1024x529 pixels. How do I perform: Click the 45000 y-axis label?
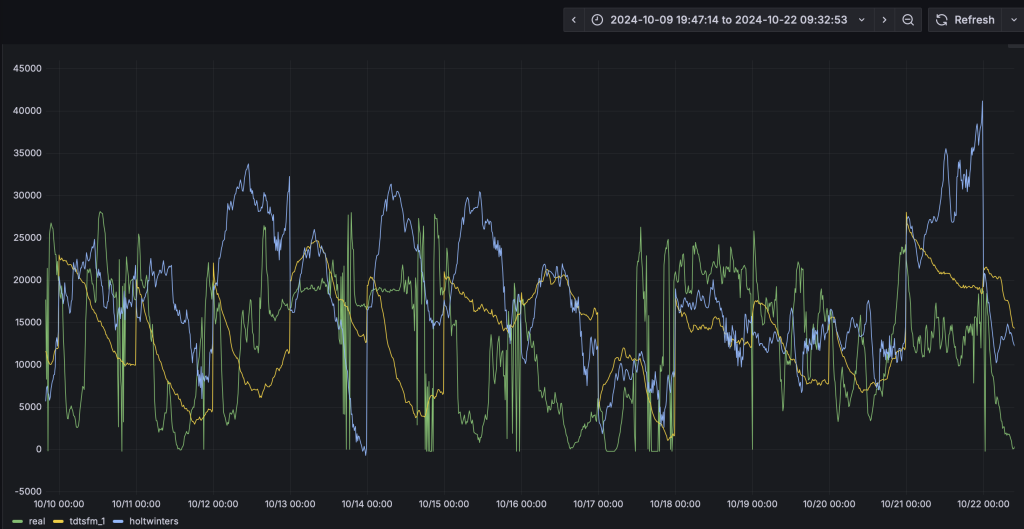(26, 68)
